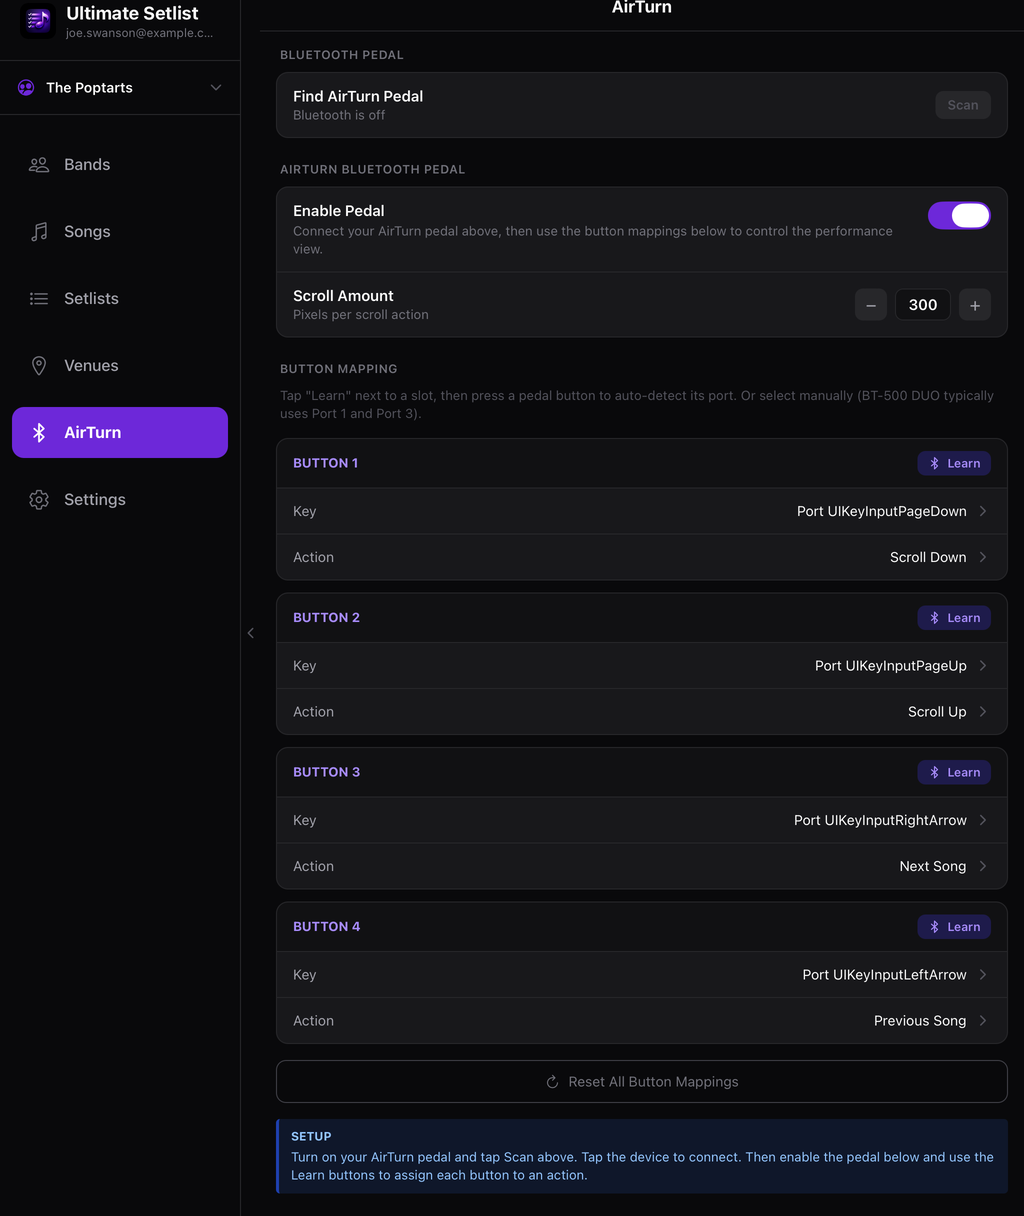Click the Settings gear icon in sidebar
Viewport: 1024px width, 1216px height.
39,500
